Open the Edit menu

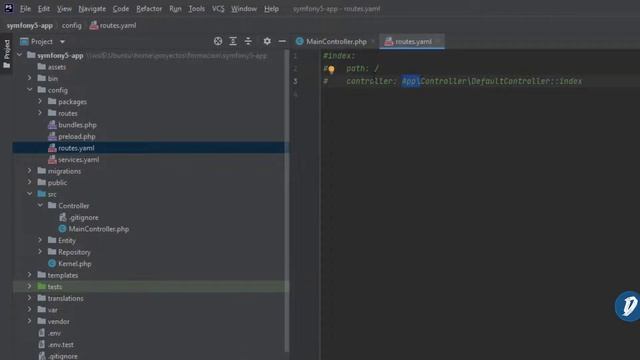tap(44, 9)
